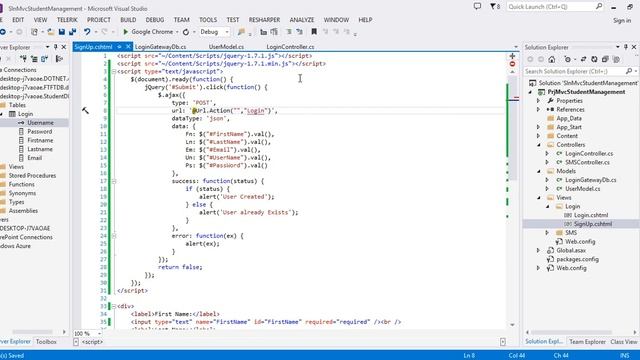Select the Password column in Server Explorer
The image size is (640, 360).
click(x=40, y=131)
